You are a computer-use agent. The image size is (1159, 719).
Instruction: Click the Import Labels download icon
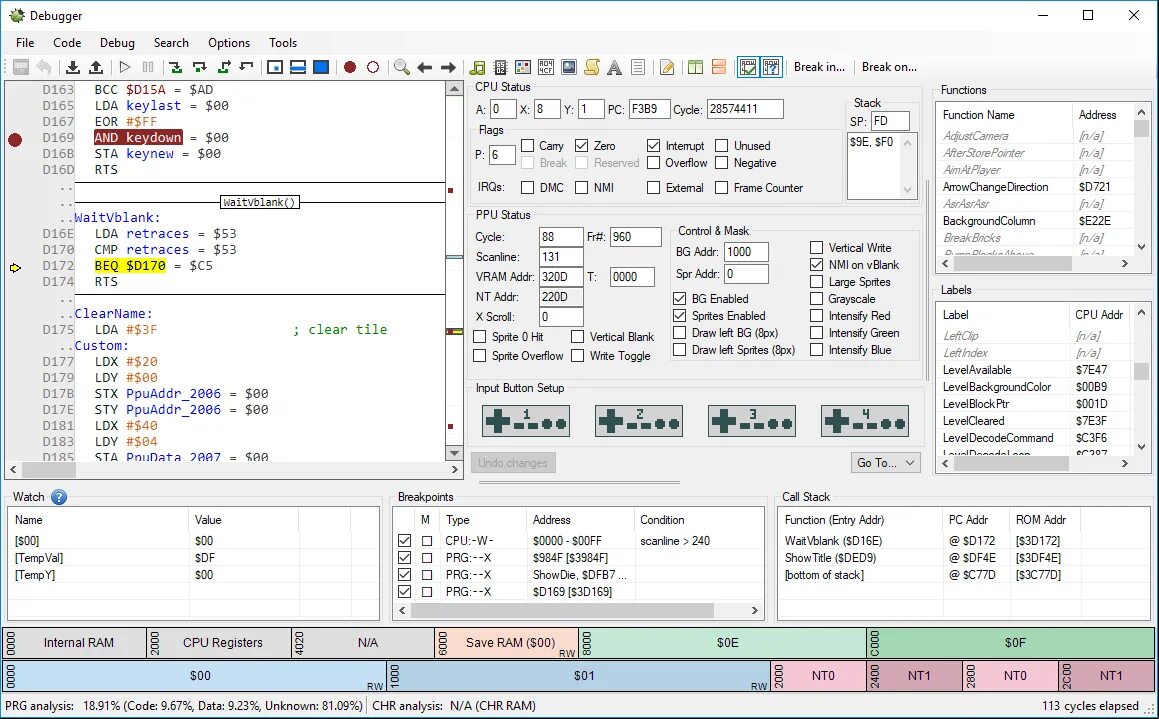click(72, 67)
